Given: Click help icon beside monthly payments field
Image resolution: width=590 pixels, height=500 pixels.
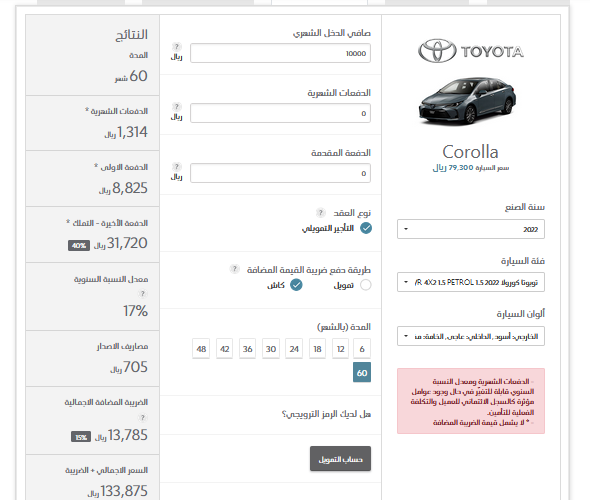Looking at the screenshot, I should coord(176,107).
